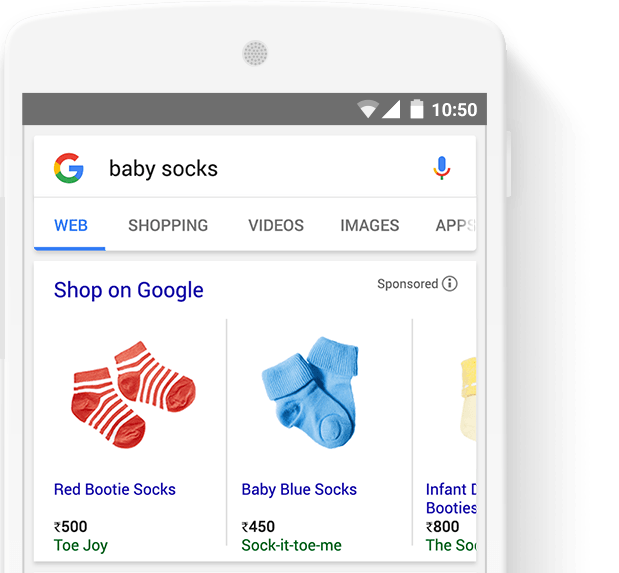Tap the battery status icon
The height and width of the screenshot is (573, 619).
click(x=416, y=109)
